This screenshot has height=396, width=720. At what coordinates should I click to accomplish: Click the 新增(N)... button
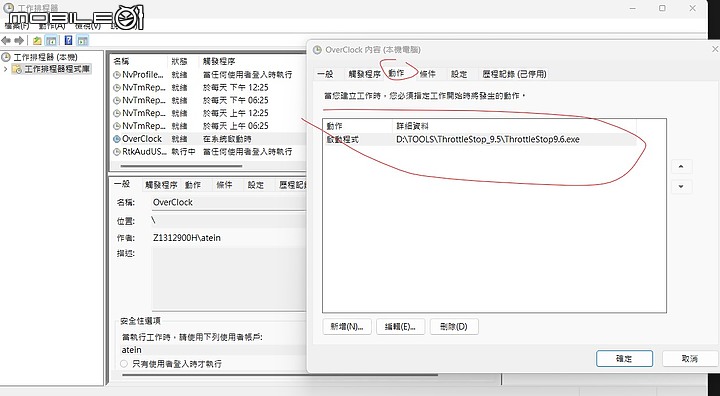click(x=347, y=327)
